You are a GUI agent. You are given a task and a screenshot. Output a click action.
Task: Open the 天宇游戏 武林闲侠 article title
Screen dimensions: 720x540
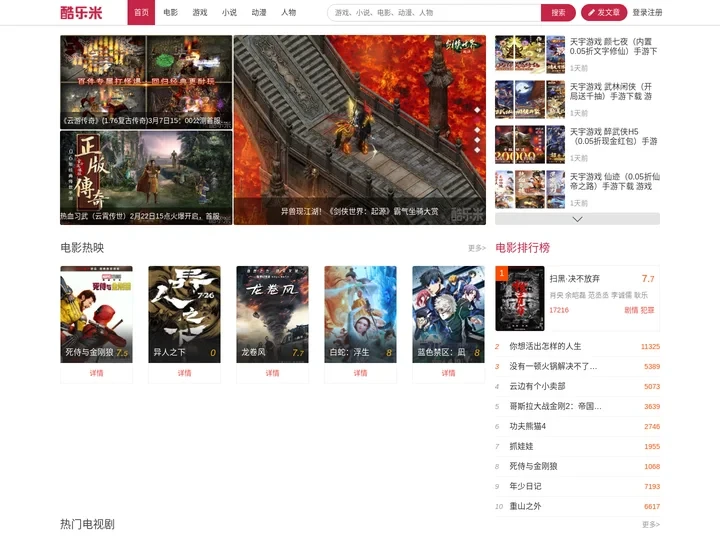611,91
